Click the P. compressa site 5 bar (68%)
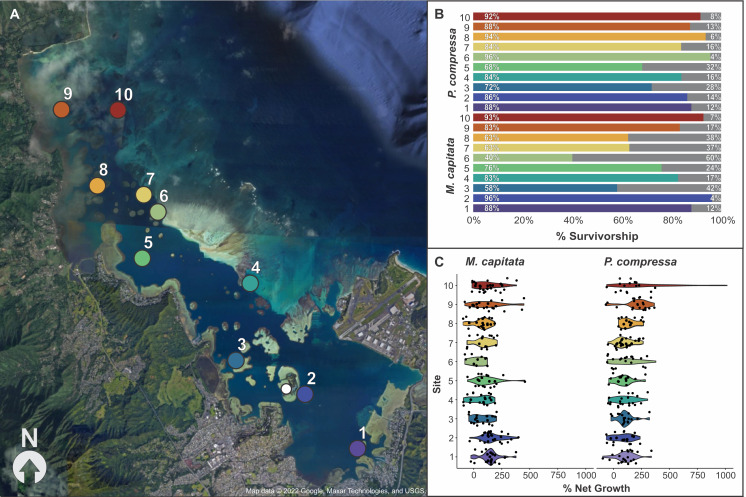The height and width of the screenshot is (497, 746). click(x=558, y=67)
